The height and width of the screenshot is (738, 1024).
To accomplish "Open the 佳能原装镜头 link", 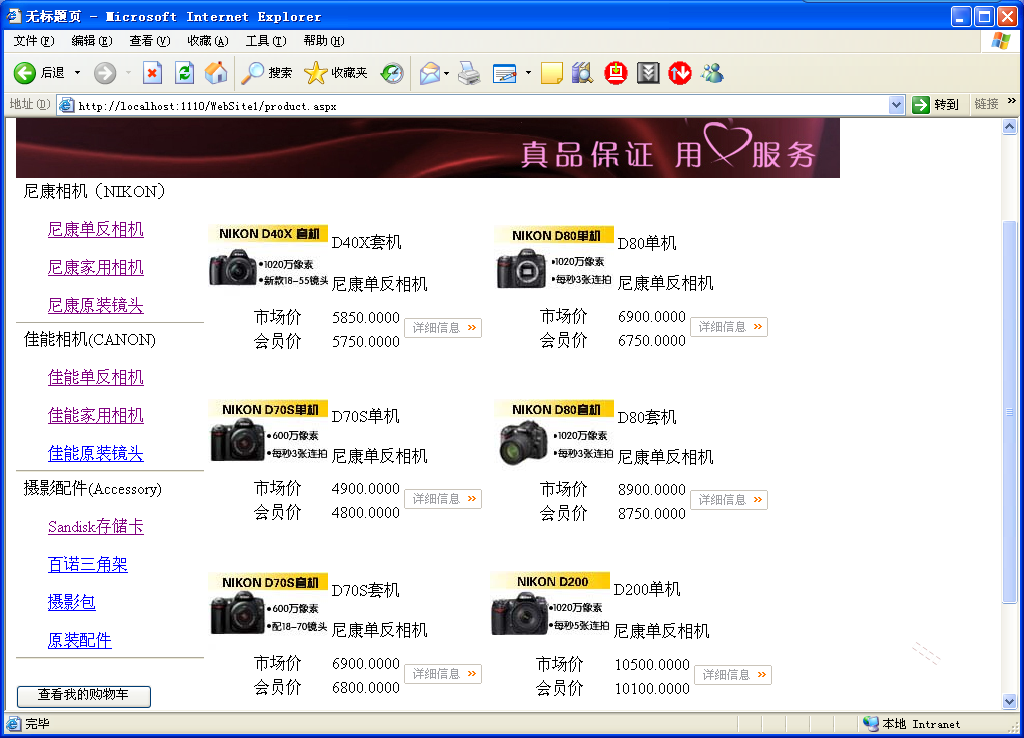I will (95, 453).
